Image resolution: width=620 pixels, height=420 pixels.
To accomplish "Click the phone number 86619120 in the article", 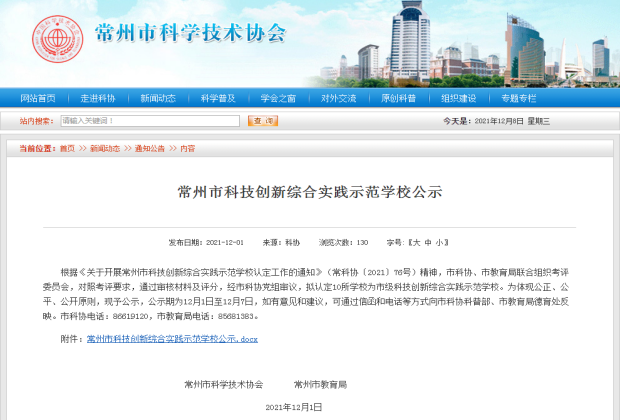I will point(130,317).
